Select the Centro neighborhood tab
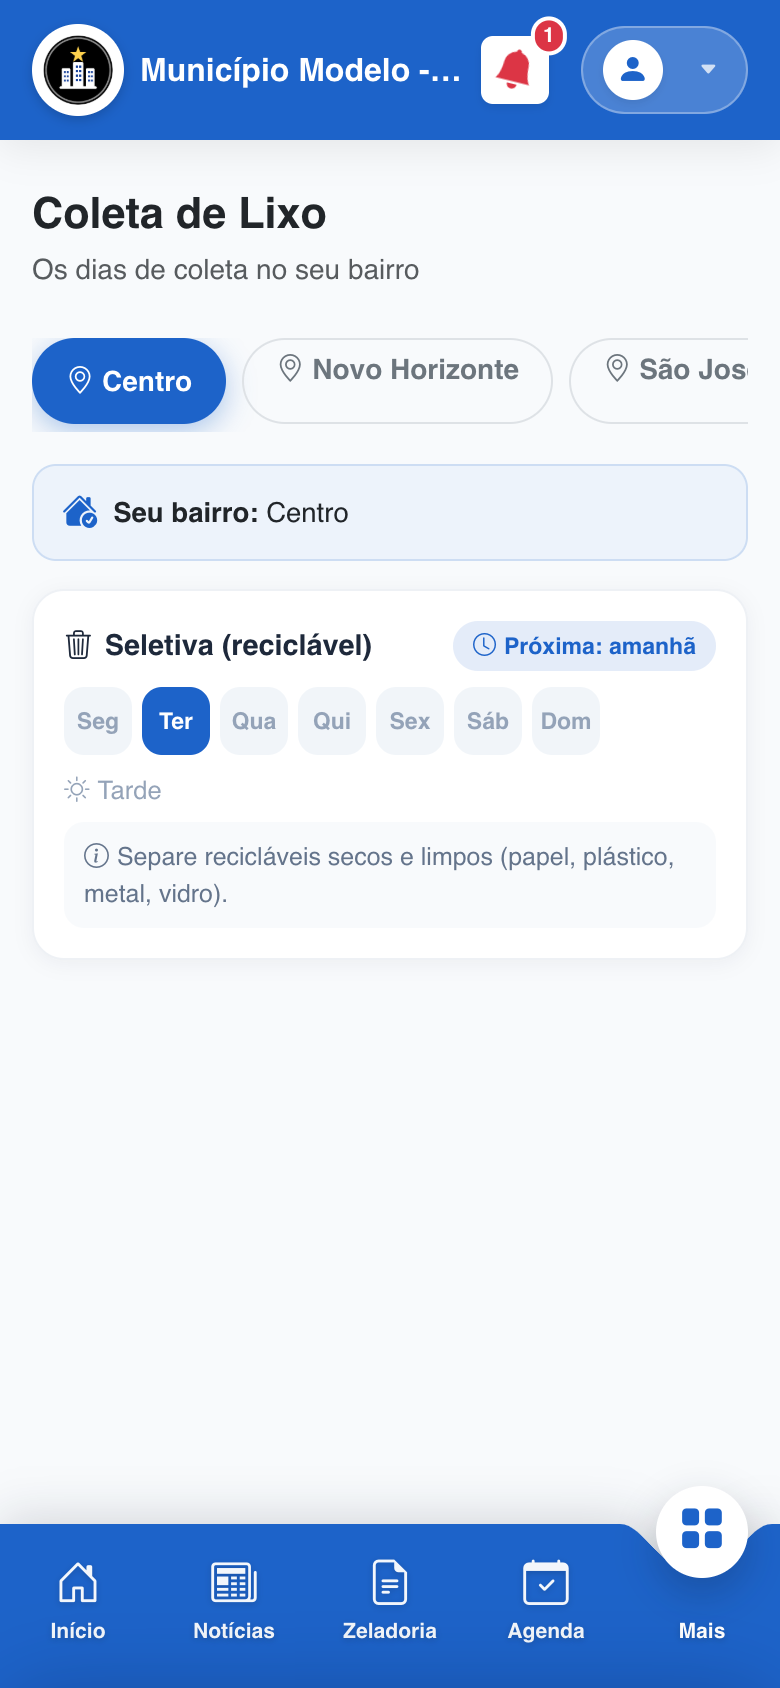This screenshot has width=780, height=1688. [129, 381]
